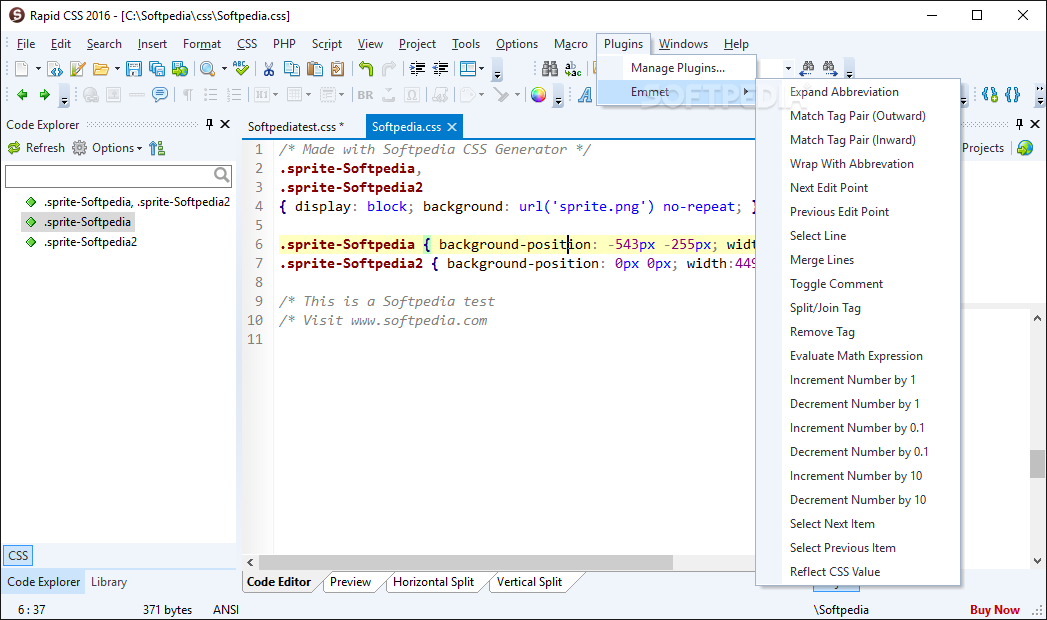Viewport: 1047px width, 620px height.
Task: Open the New file dropdown arrow
Action: 38,69
